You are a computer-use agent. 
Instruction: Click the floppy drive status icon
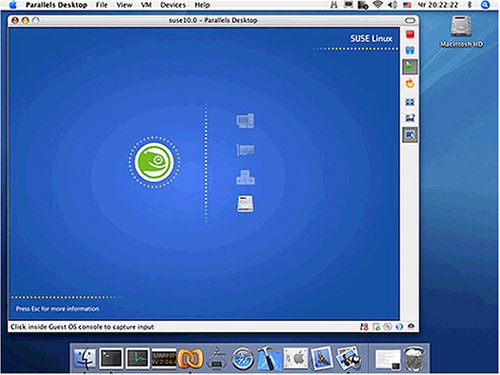click(x=376, y=327)
